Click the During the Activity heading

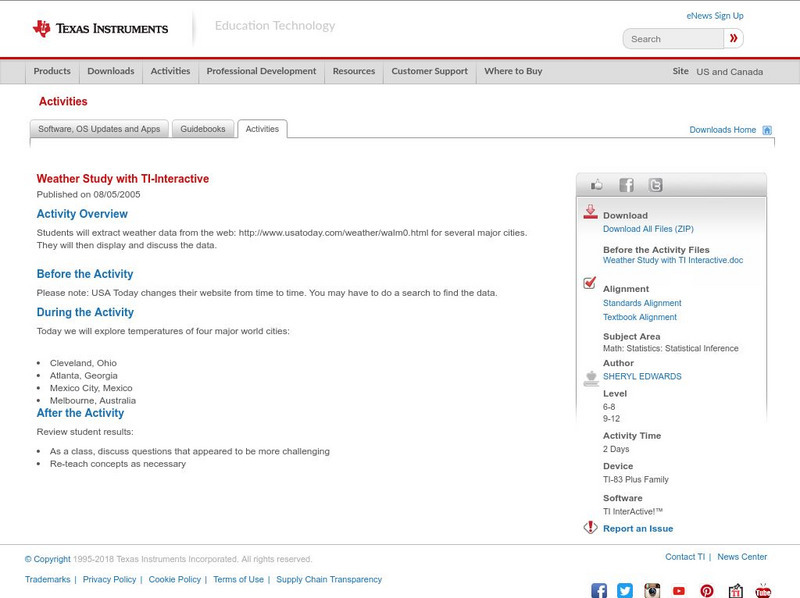(85, 312)
